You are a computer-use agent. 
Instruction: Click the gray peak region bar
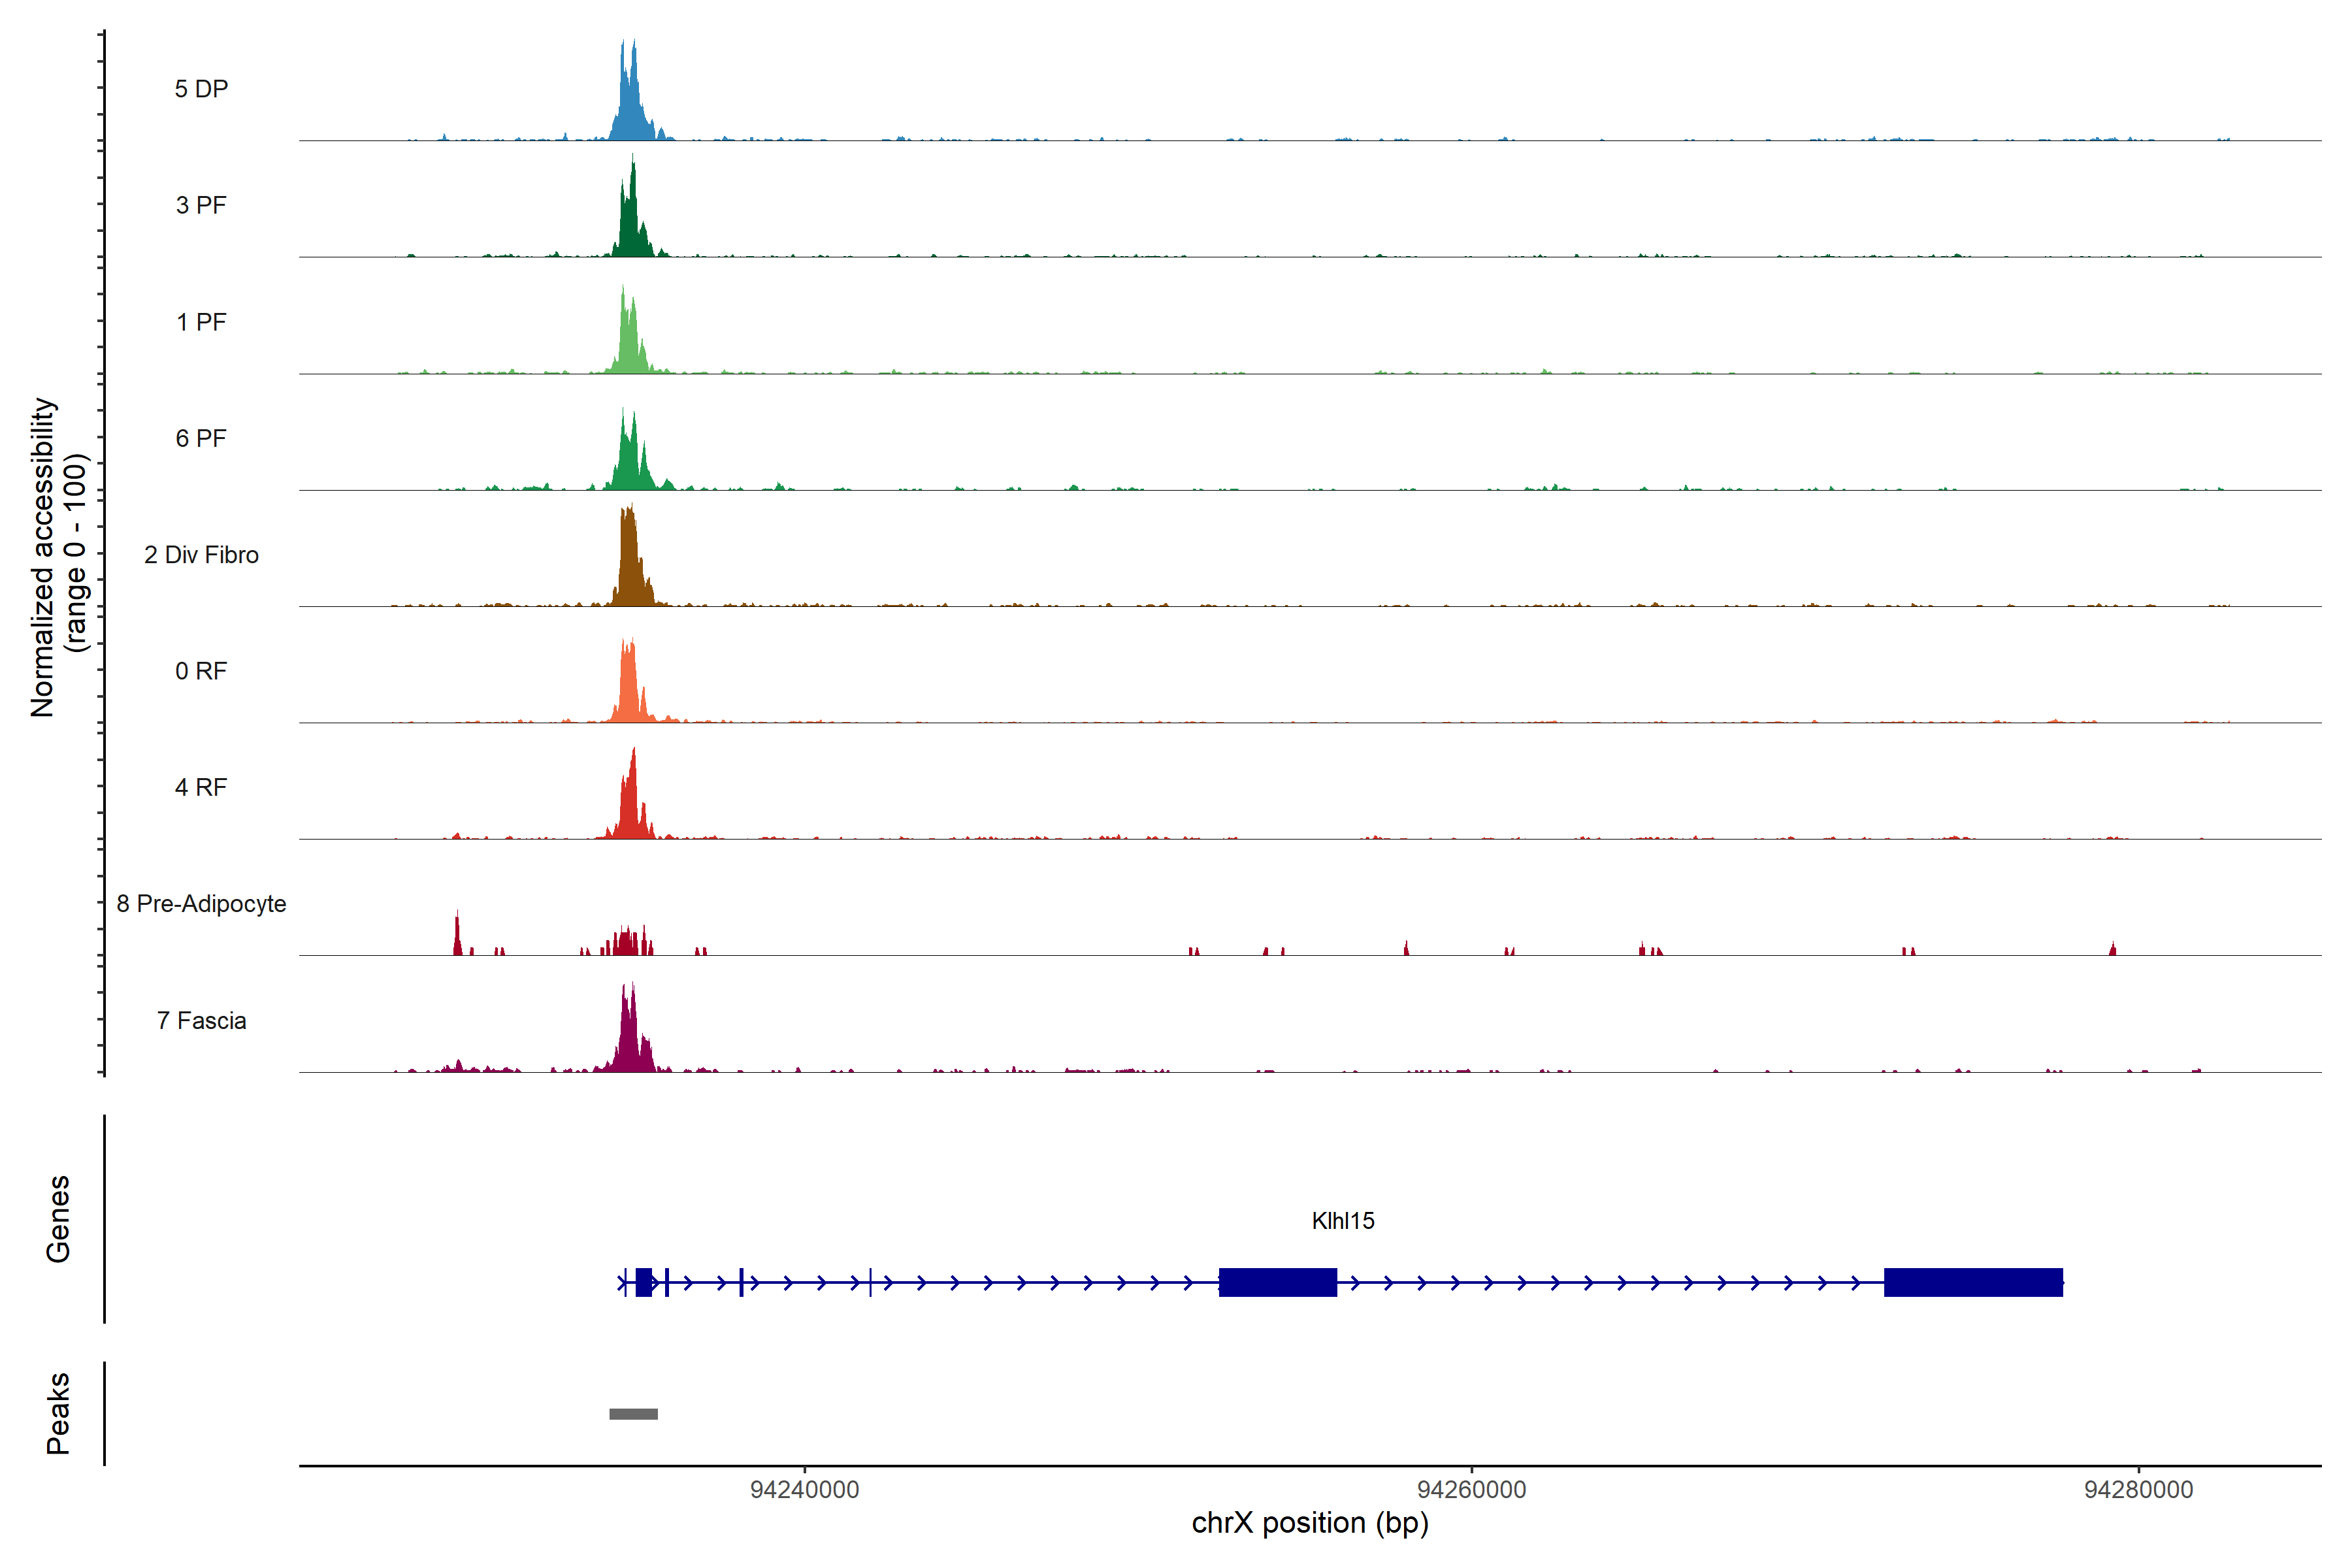[633, 1414]
